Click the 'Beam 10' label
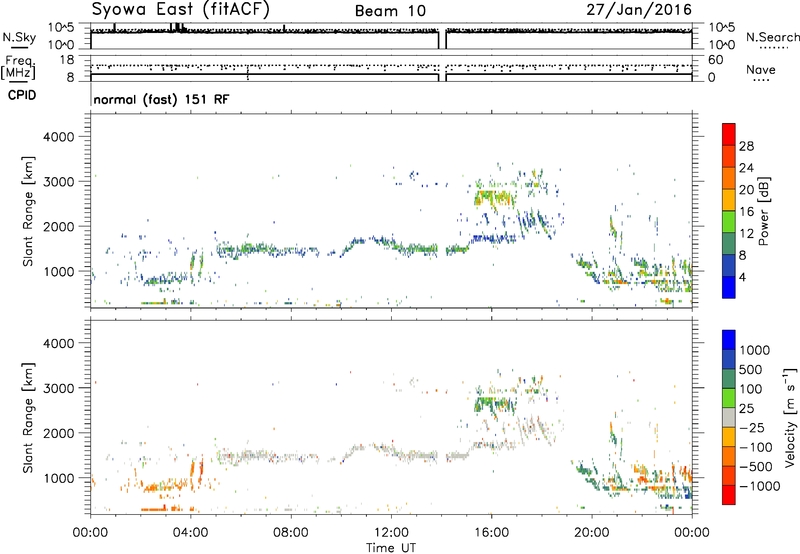 [x=390, y=11]
